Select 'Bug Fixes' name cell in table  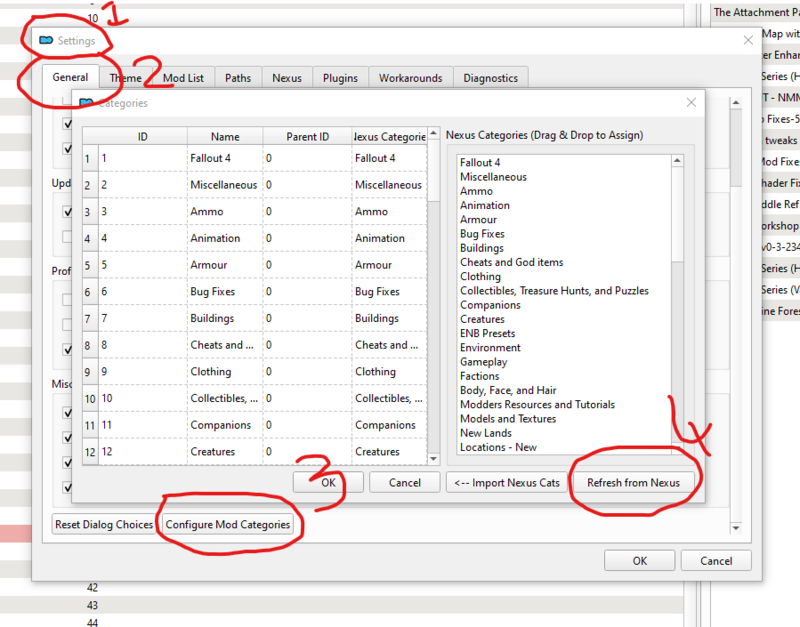pyautogui.click(x=225, y=291)
